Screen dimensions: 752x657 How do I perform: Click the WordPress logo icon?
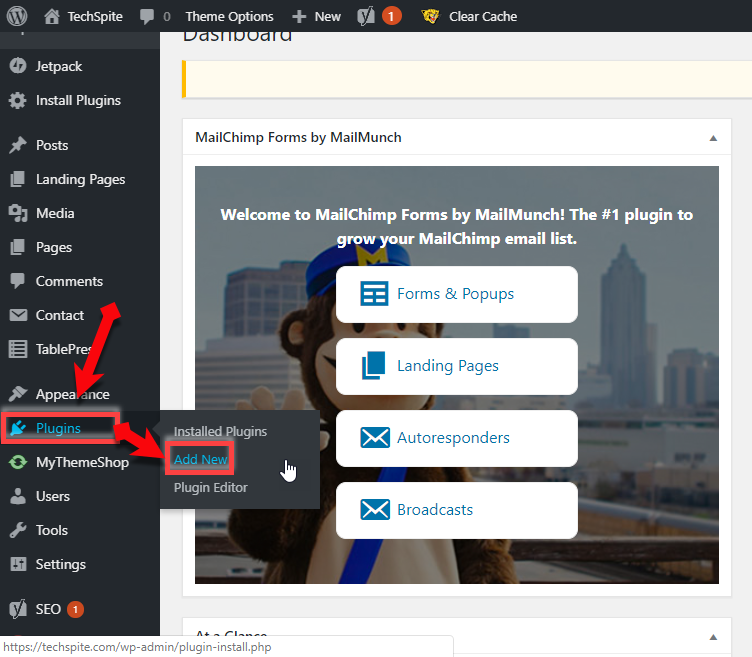17,16
